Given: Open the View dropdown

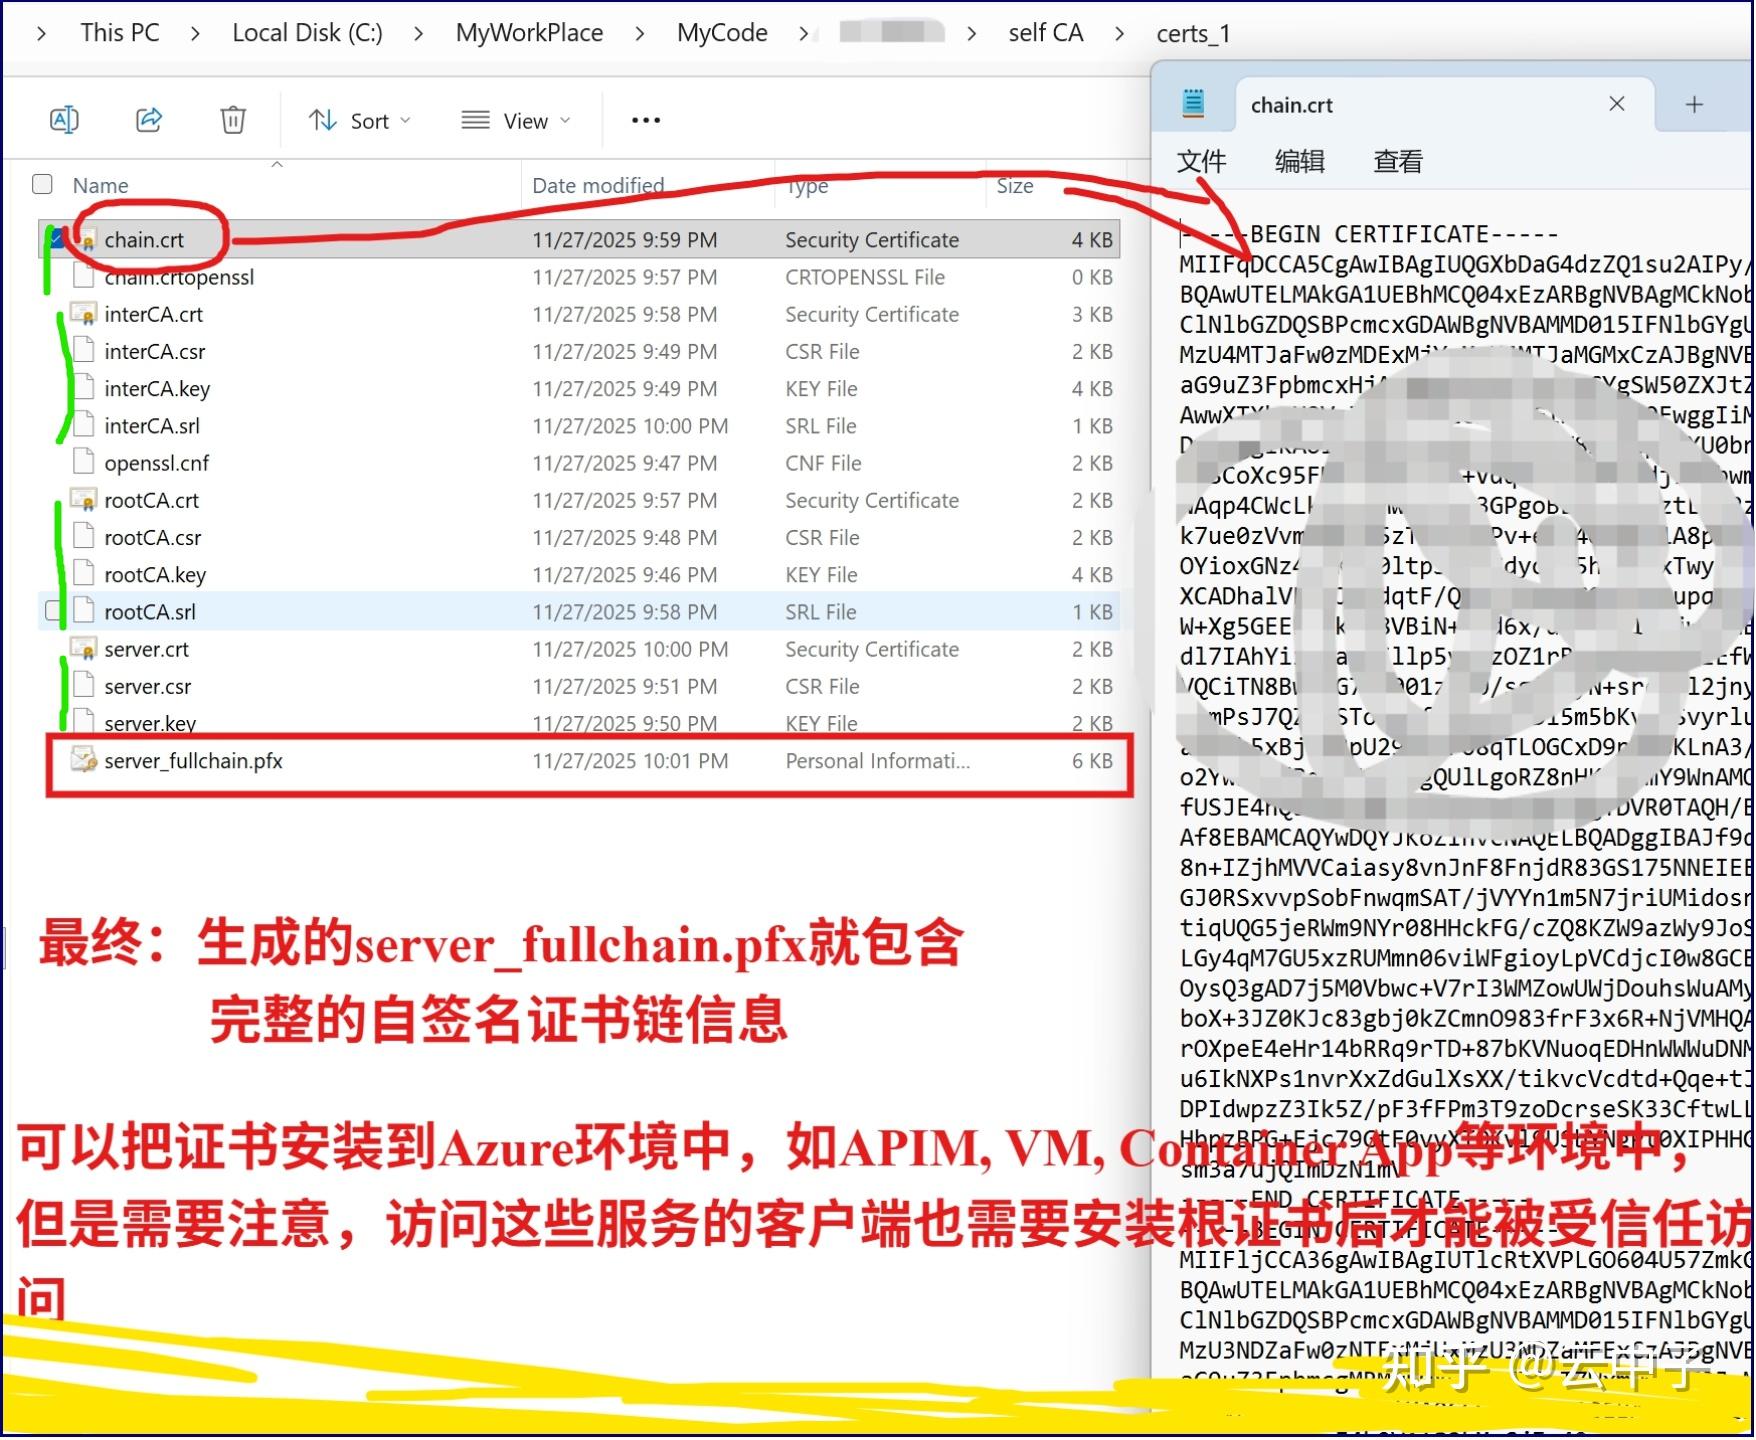Looking at the screenshot, I should click(515, 120).
